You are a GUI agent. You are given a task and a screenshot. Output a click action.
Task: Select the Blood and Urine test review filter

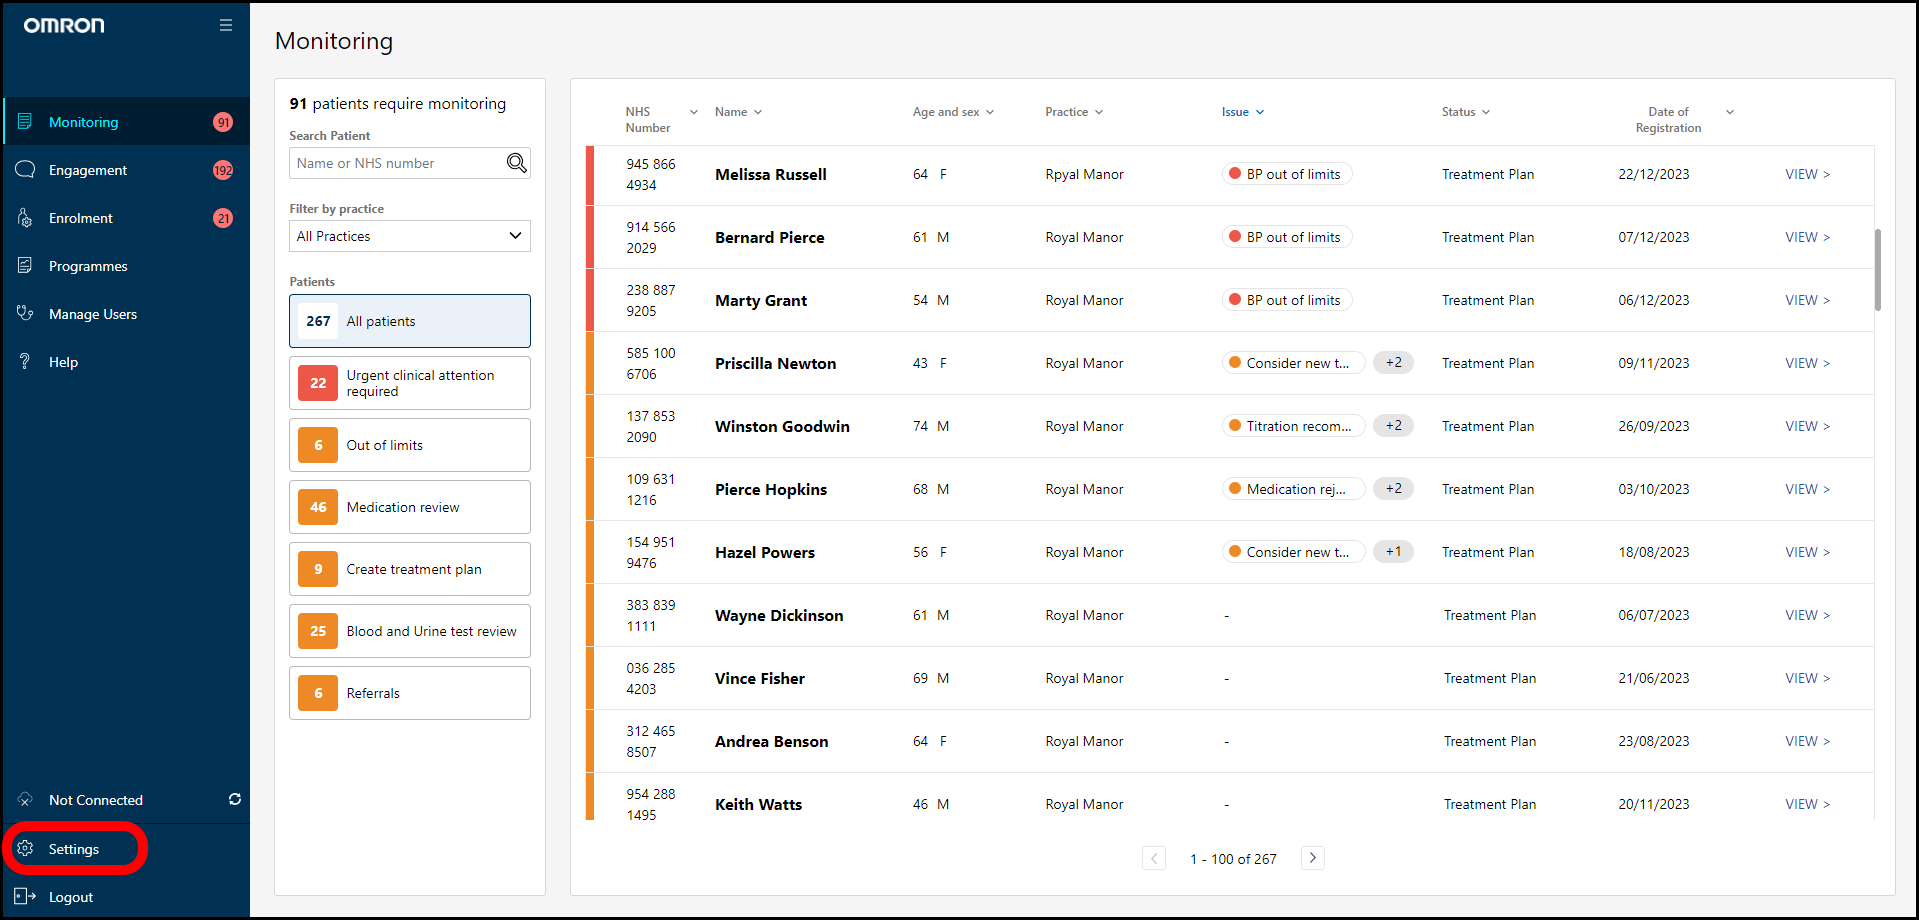tap(409, 631)
